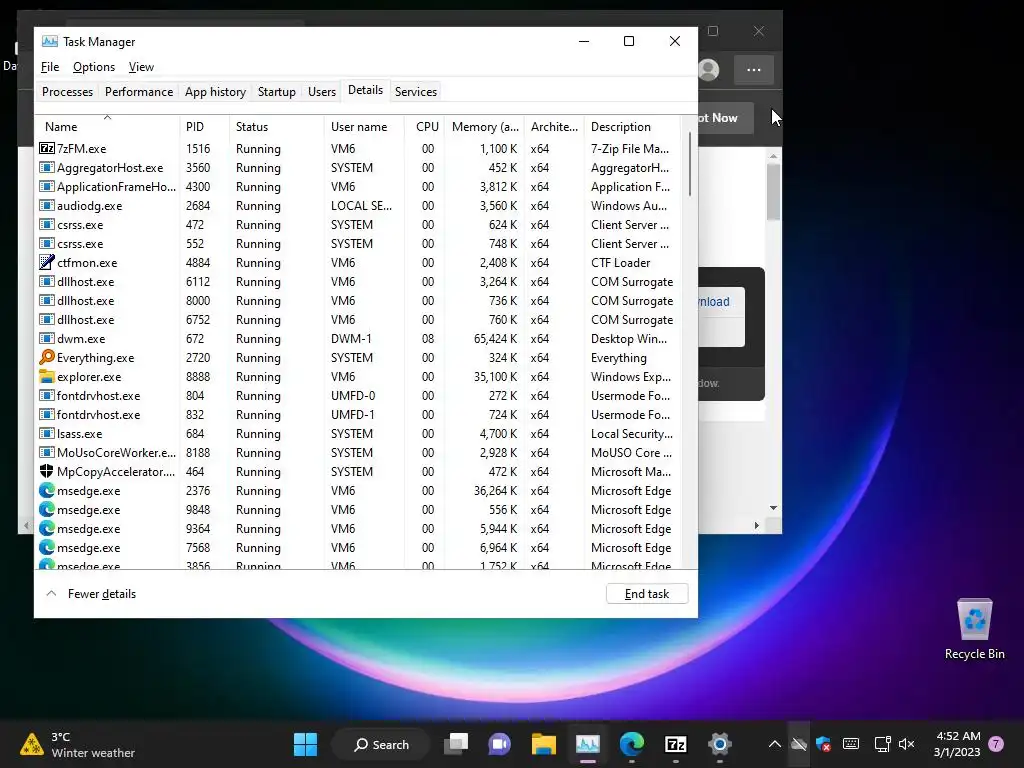Open the View menu

[x=141, y=67]
